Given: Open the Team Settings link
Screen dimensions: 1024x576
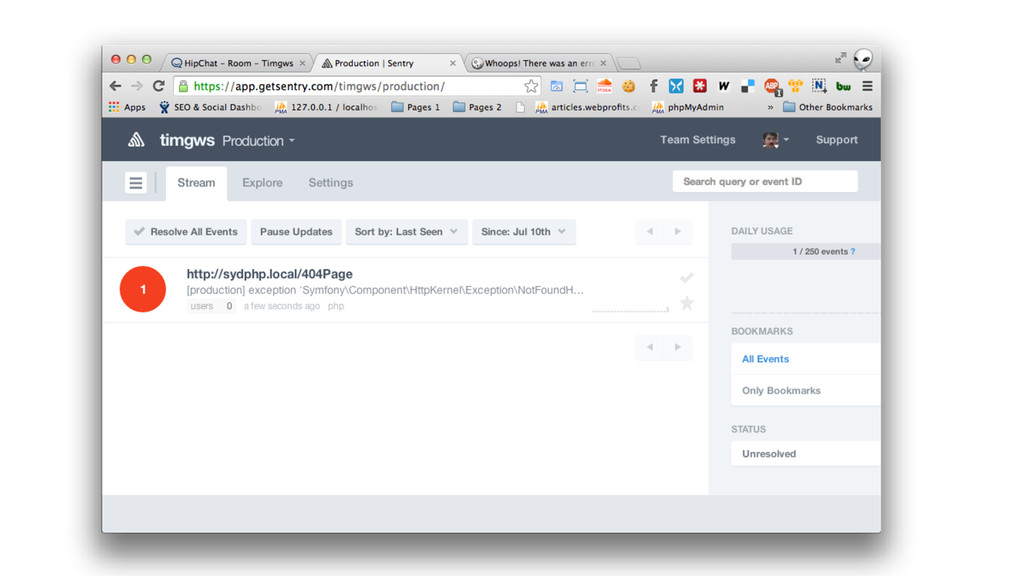Looking at the screenshot, I should [697, 140].
